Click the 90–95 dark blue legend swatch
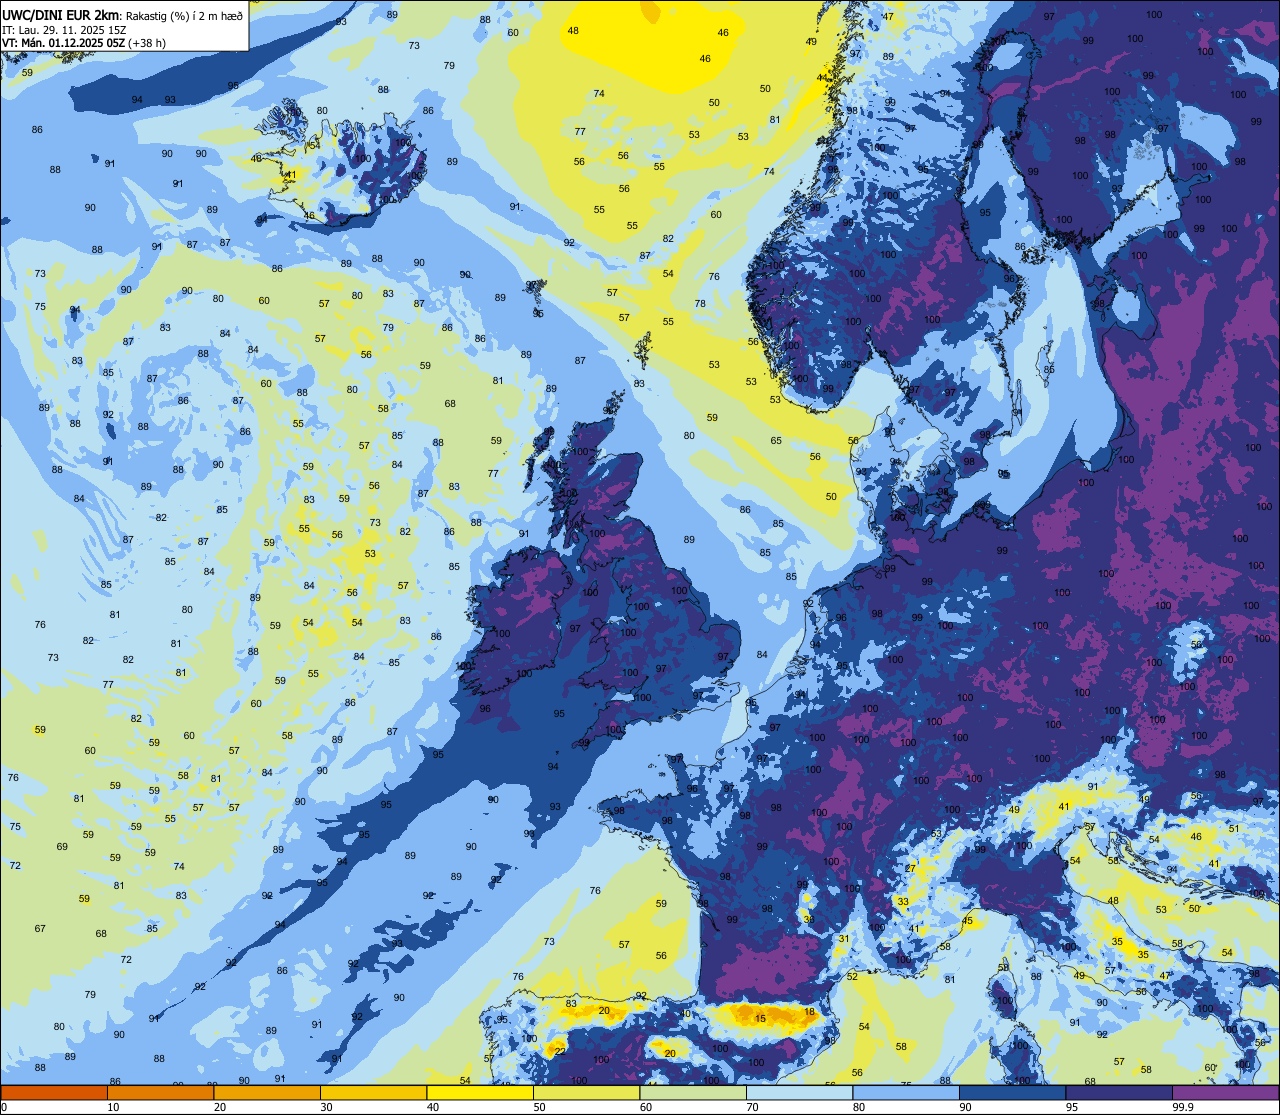The width and height of the screenshot is (1280, 1115). click(x=1012, y=1092)
